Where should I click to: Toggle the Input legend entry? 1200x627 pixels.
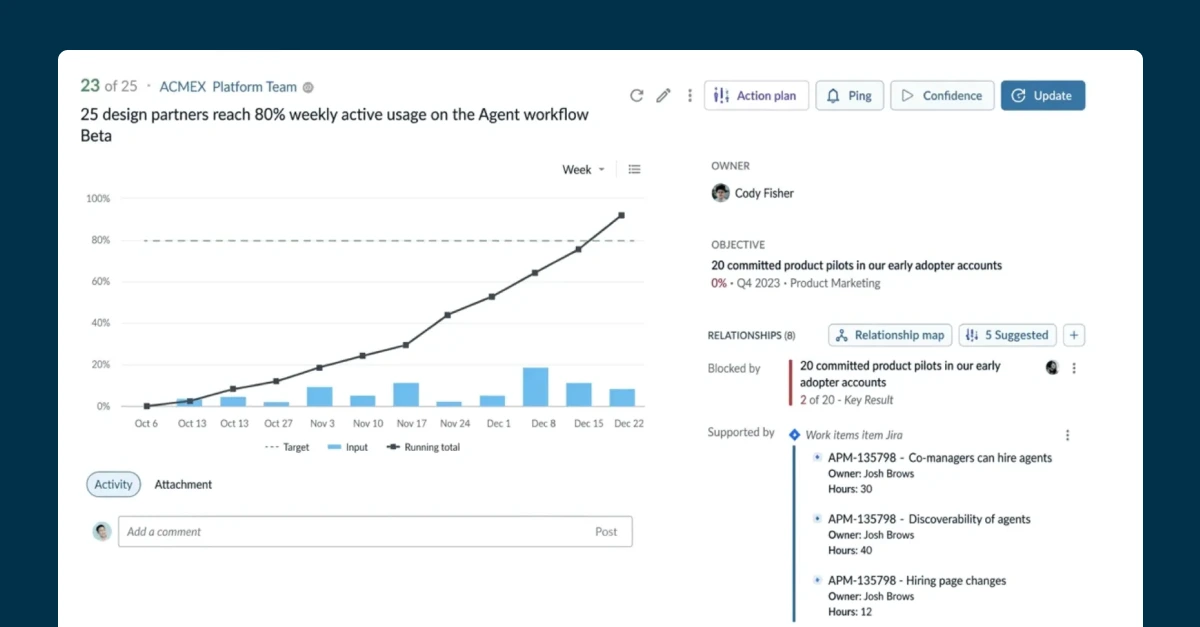coord(347,447)
